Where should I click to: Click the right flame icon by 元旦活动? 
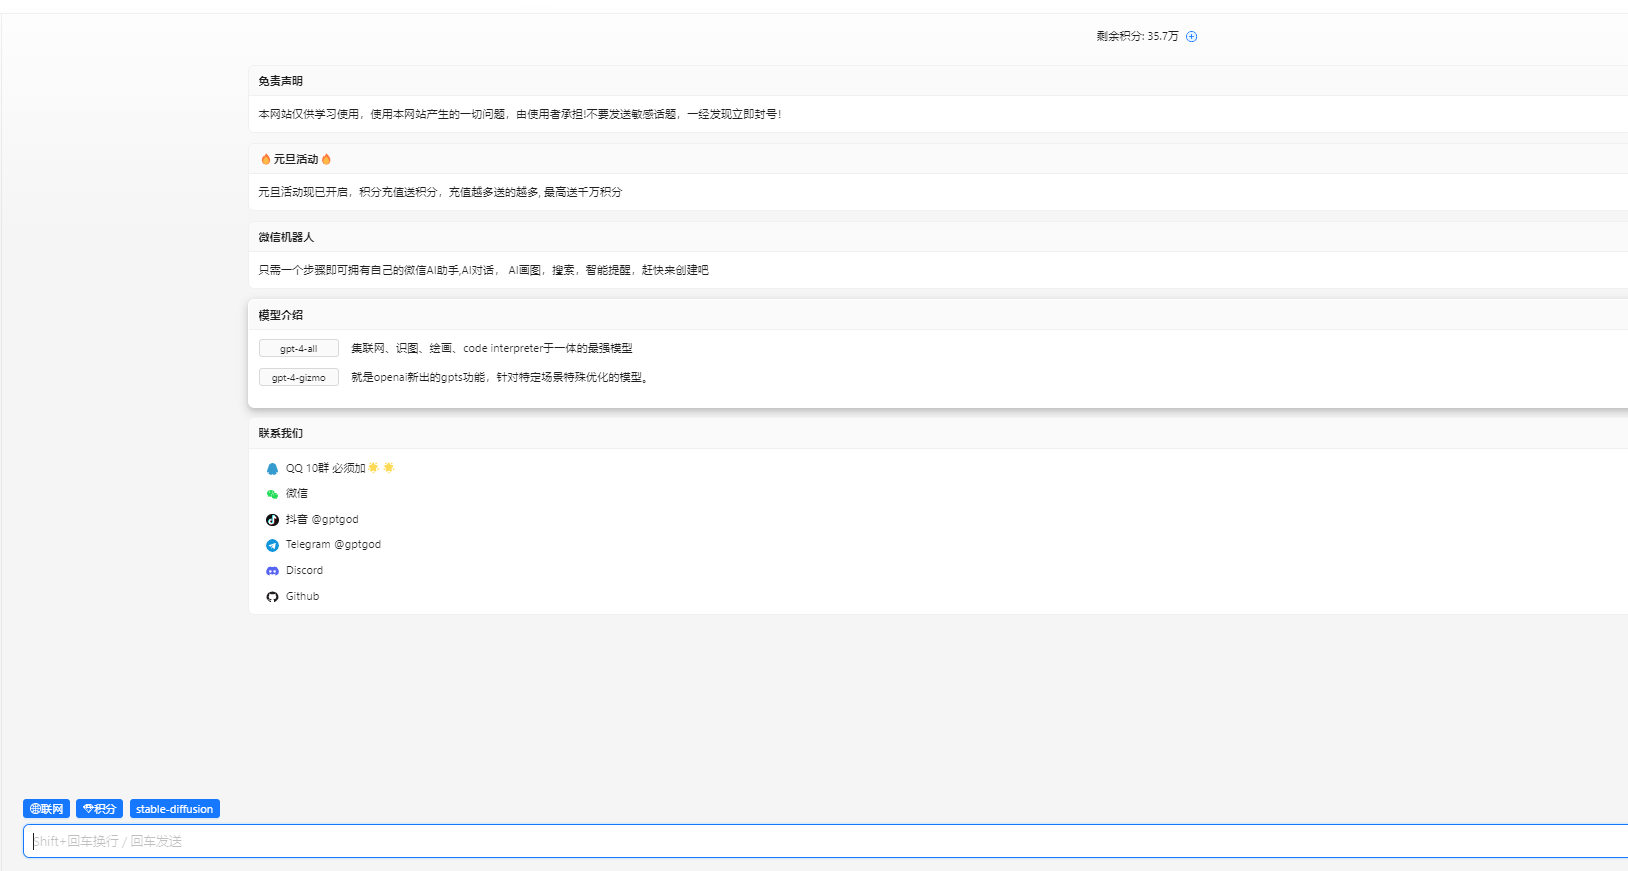[326, 159]
